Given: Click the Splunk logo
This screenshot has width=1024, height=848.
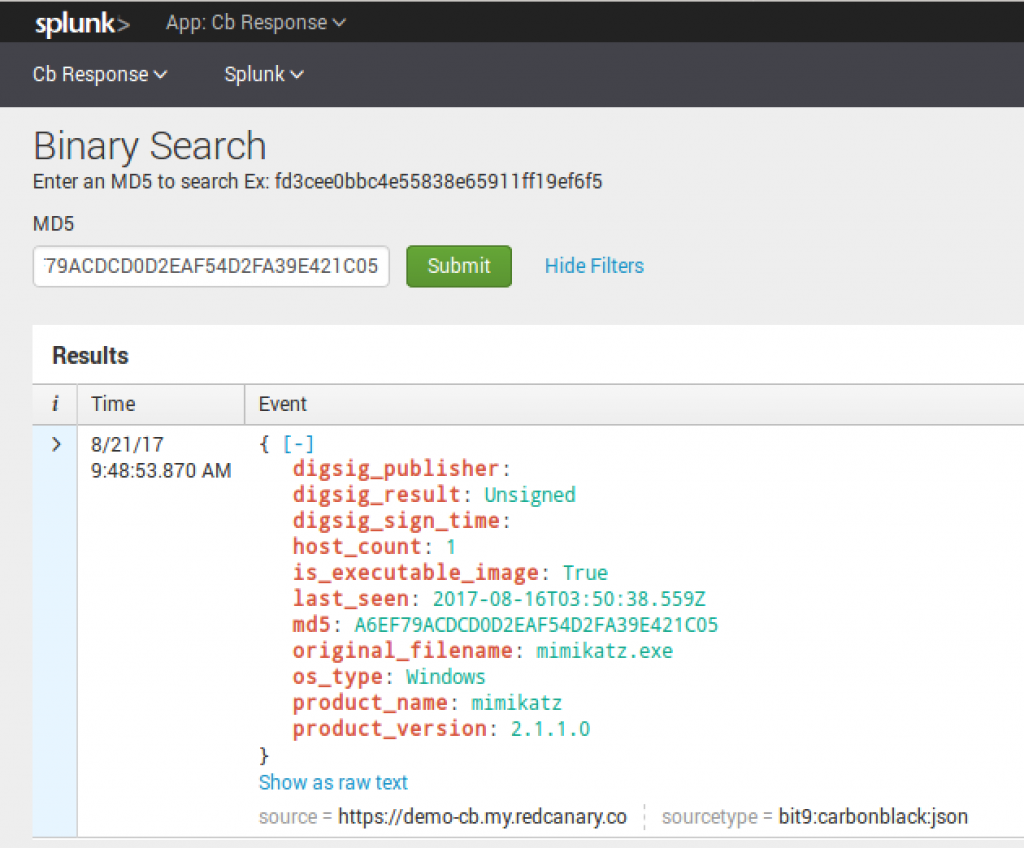Looking at the screenshot, I should [x=82, y=23].
